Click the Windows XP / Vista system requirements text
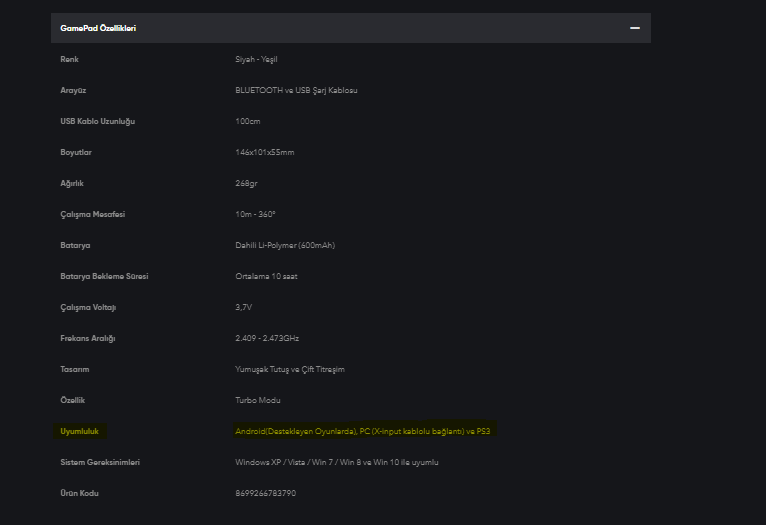The image size is (766, 525). 336,463
